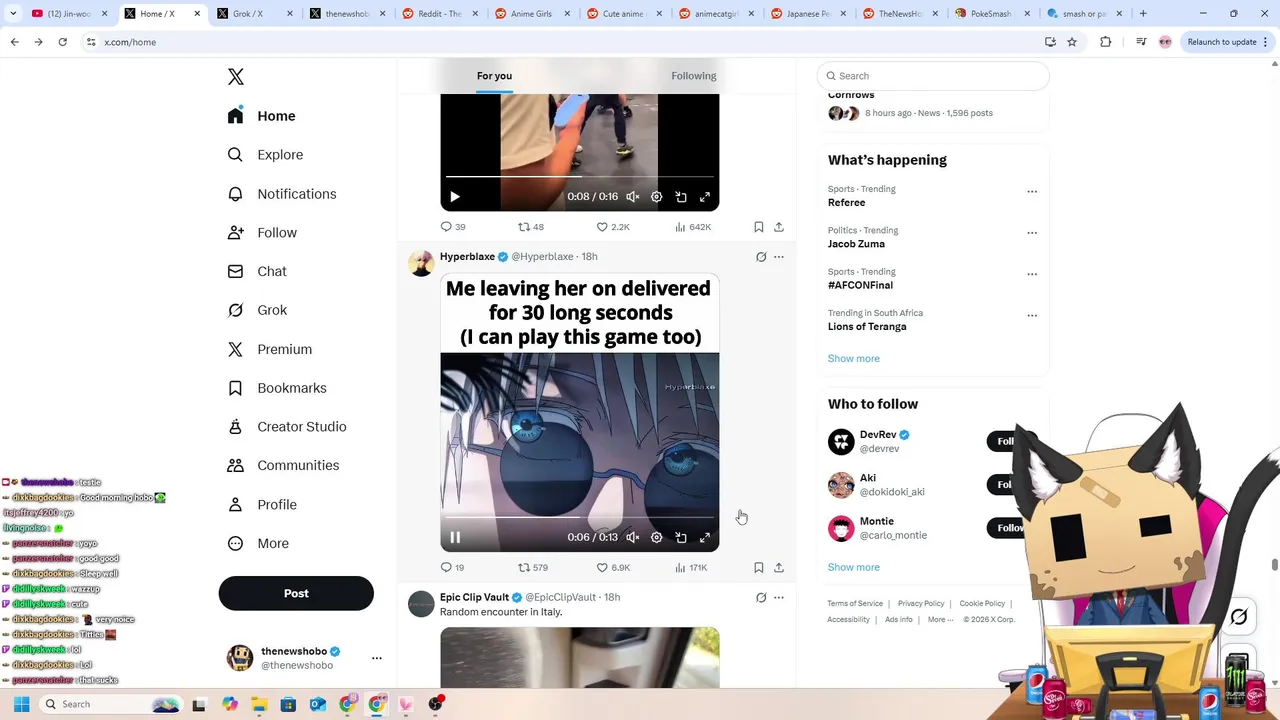
Task: Pause the Hyperblaxe video
Action: click(455, 537)
